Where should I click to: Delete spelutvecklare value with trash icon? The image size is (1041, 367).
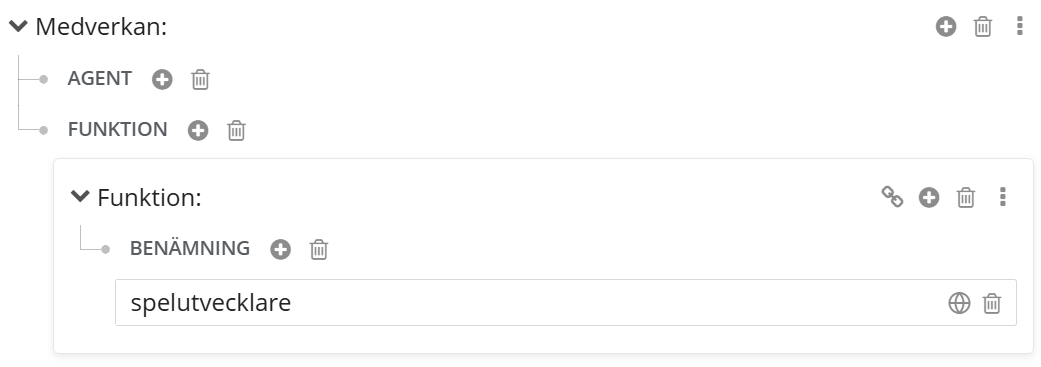coord(992,303)
